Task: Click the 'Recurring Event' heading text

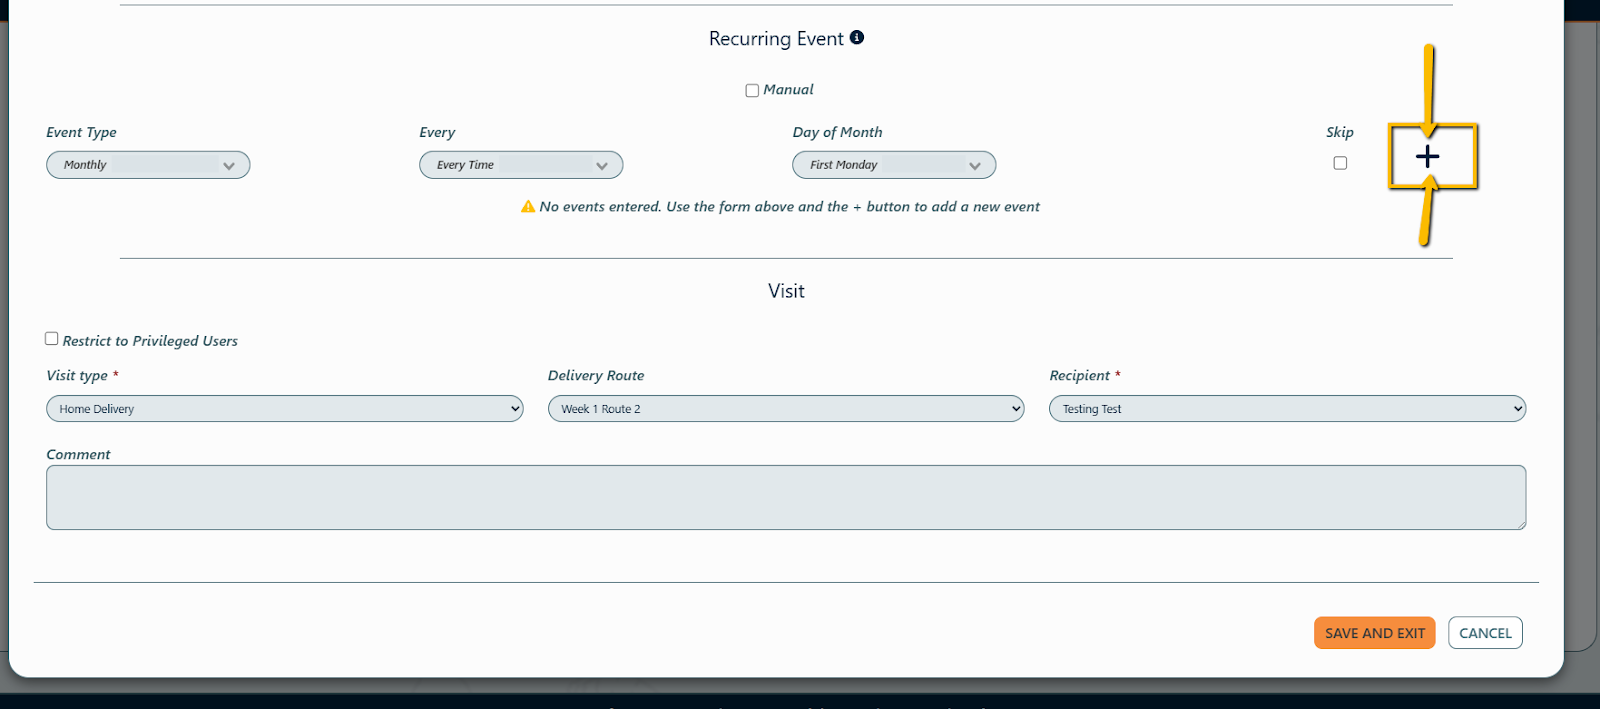Action: pyautogui.click(x=777, y=39)
